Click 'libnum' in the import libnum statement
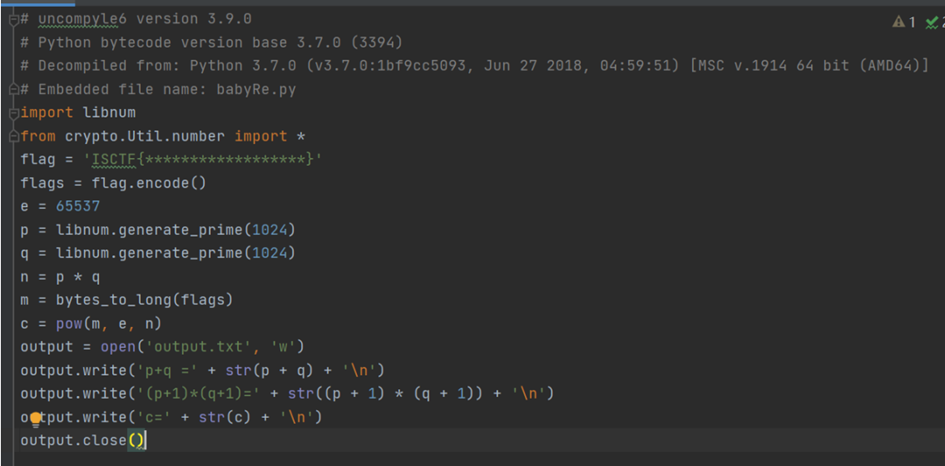Screen dimensions: 945x466 109,113
